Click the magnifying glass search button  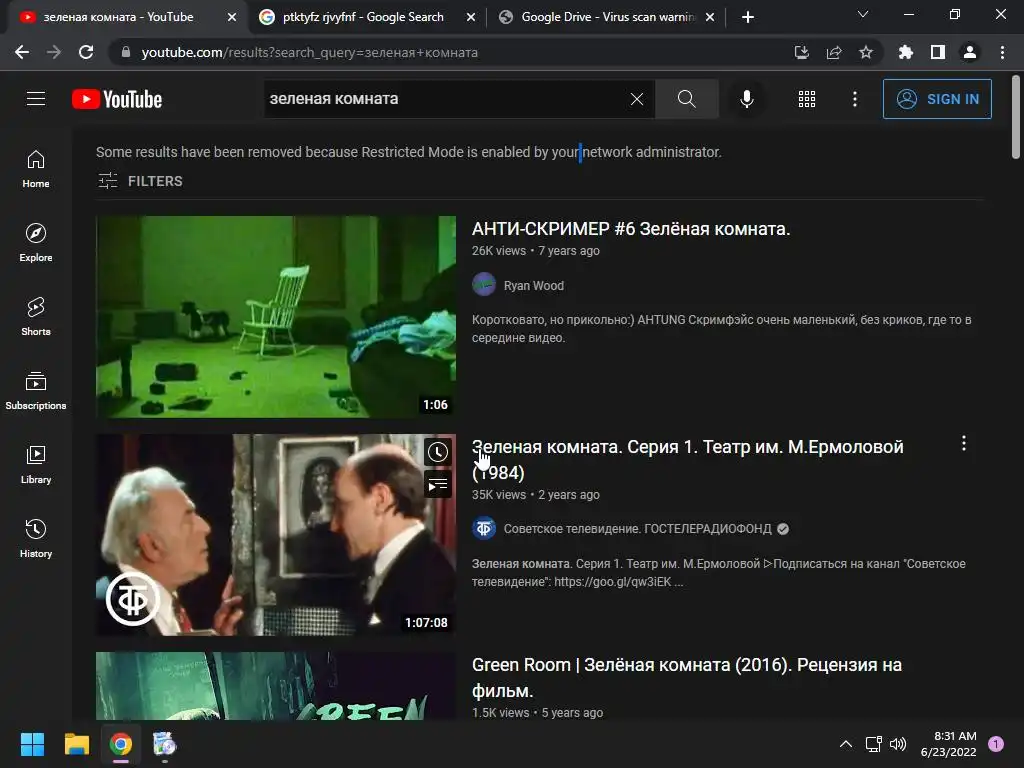pos(686,99)
